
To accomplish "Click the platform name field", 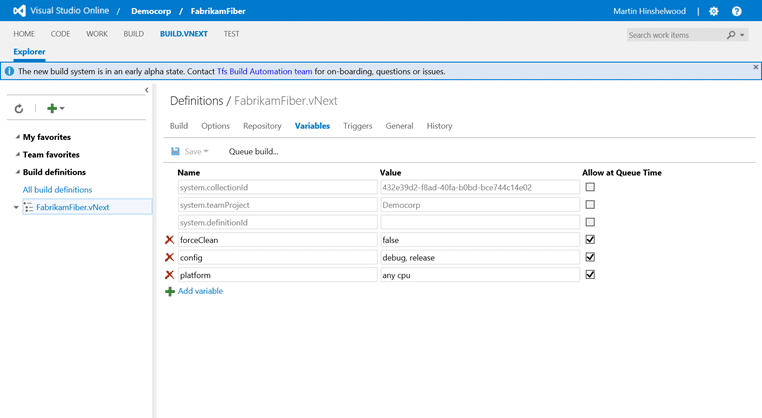I will pyautogui.click(x=277, y=275).
